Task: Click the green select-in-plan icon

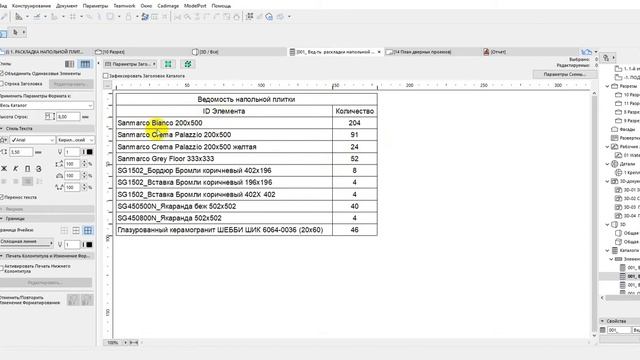Action: click(168, 64)
